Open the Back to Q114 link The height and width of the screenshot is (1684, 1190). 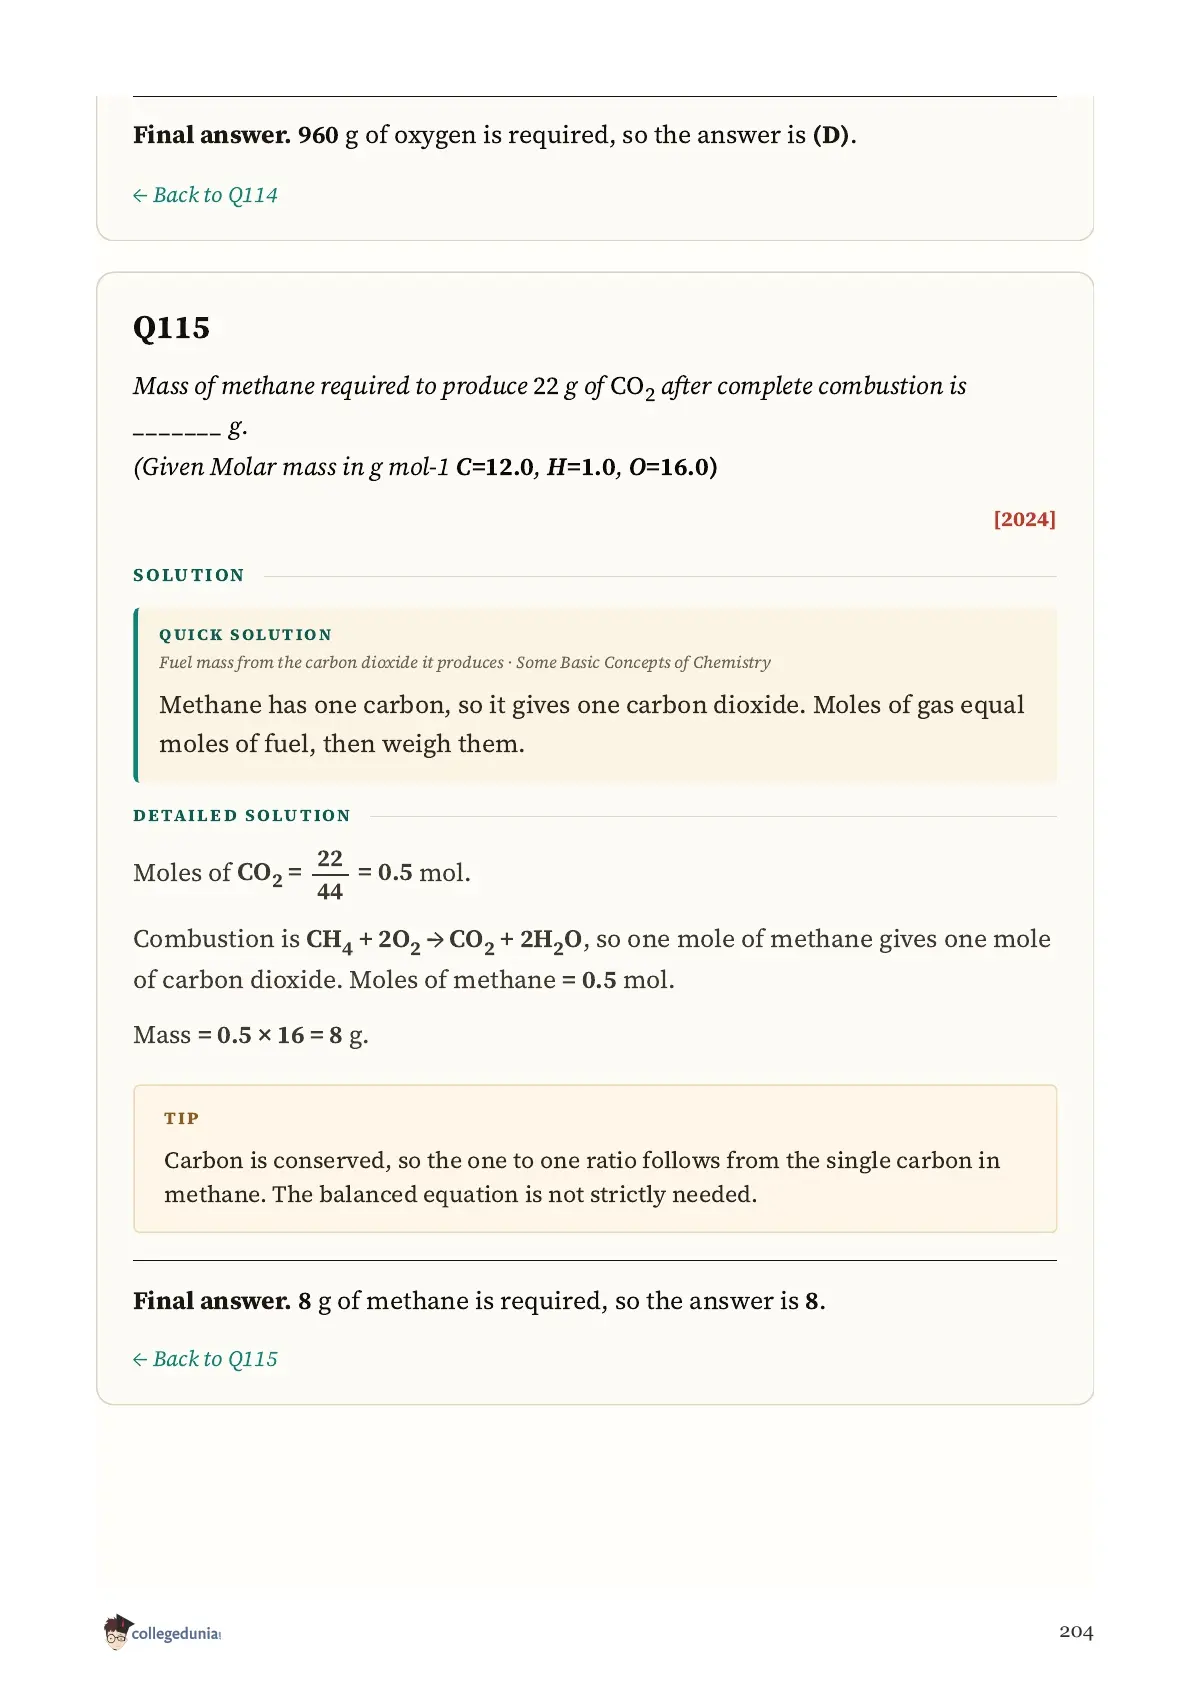[205, 195]
